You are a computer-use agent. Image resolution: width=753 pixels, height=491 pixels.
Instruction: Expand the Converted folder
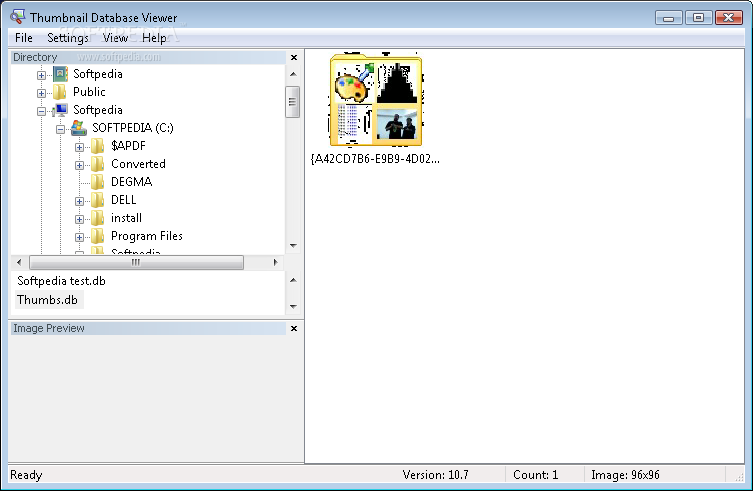[x=80, y=165]
